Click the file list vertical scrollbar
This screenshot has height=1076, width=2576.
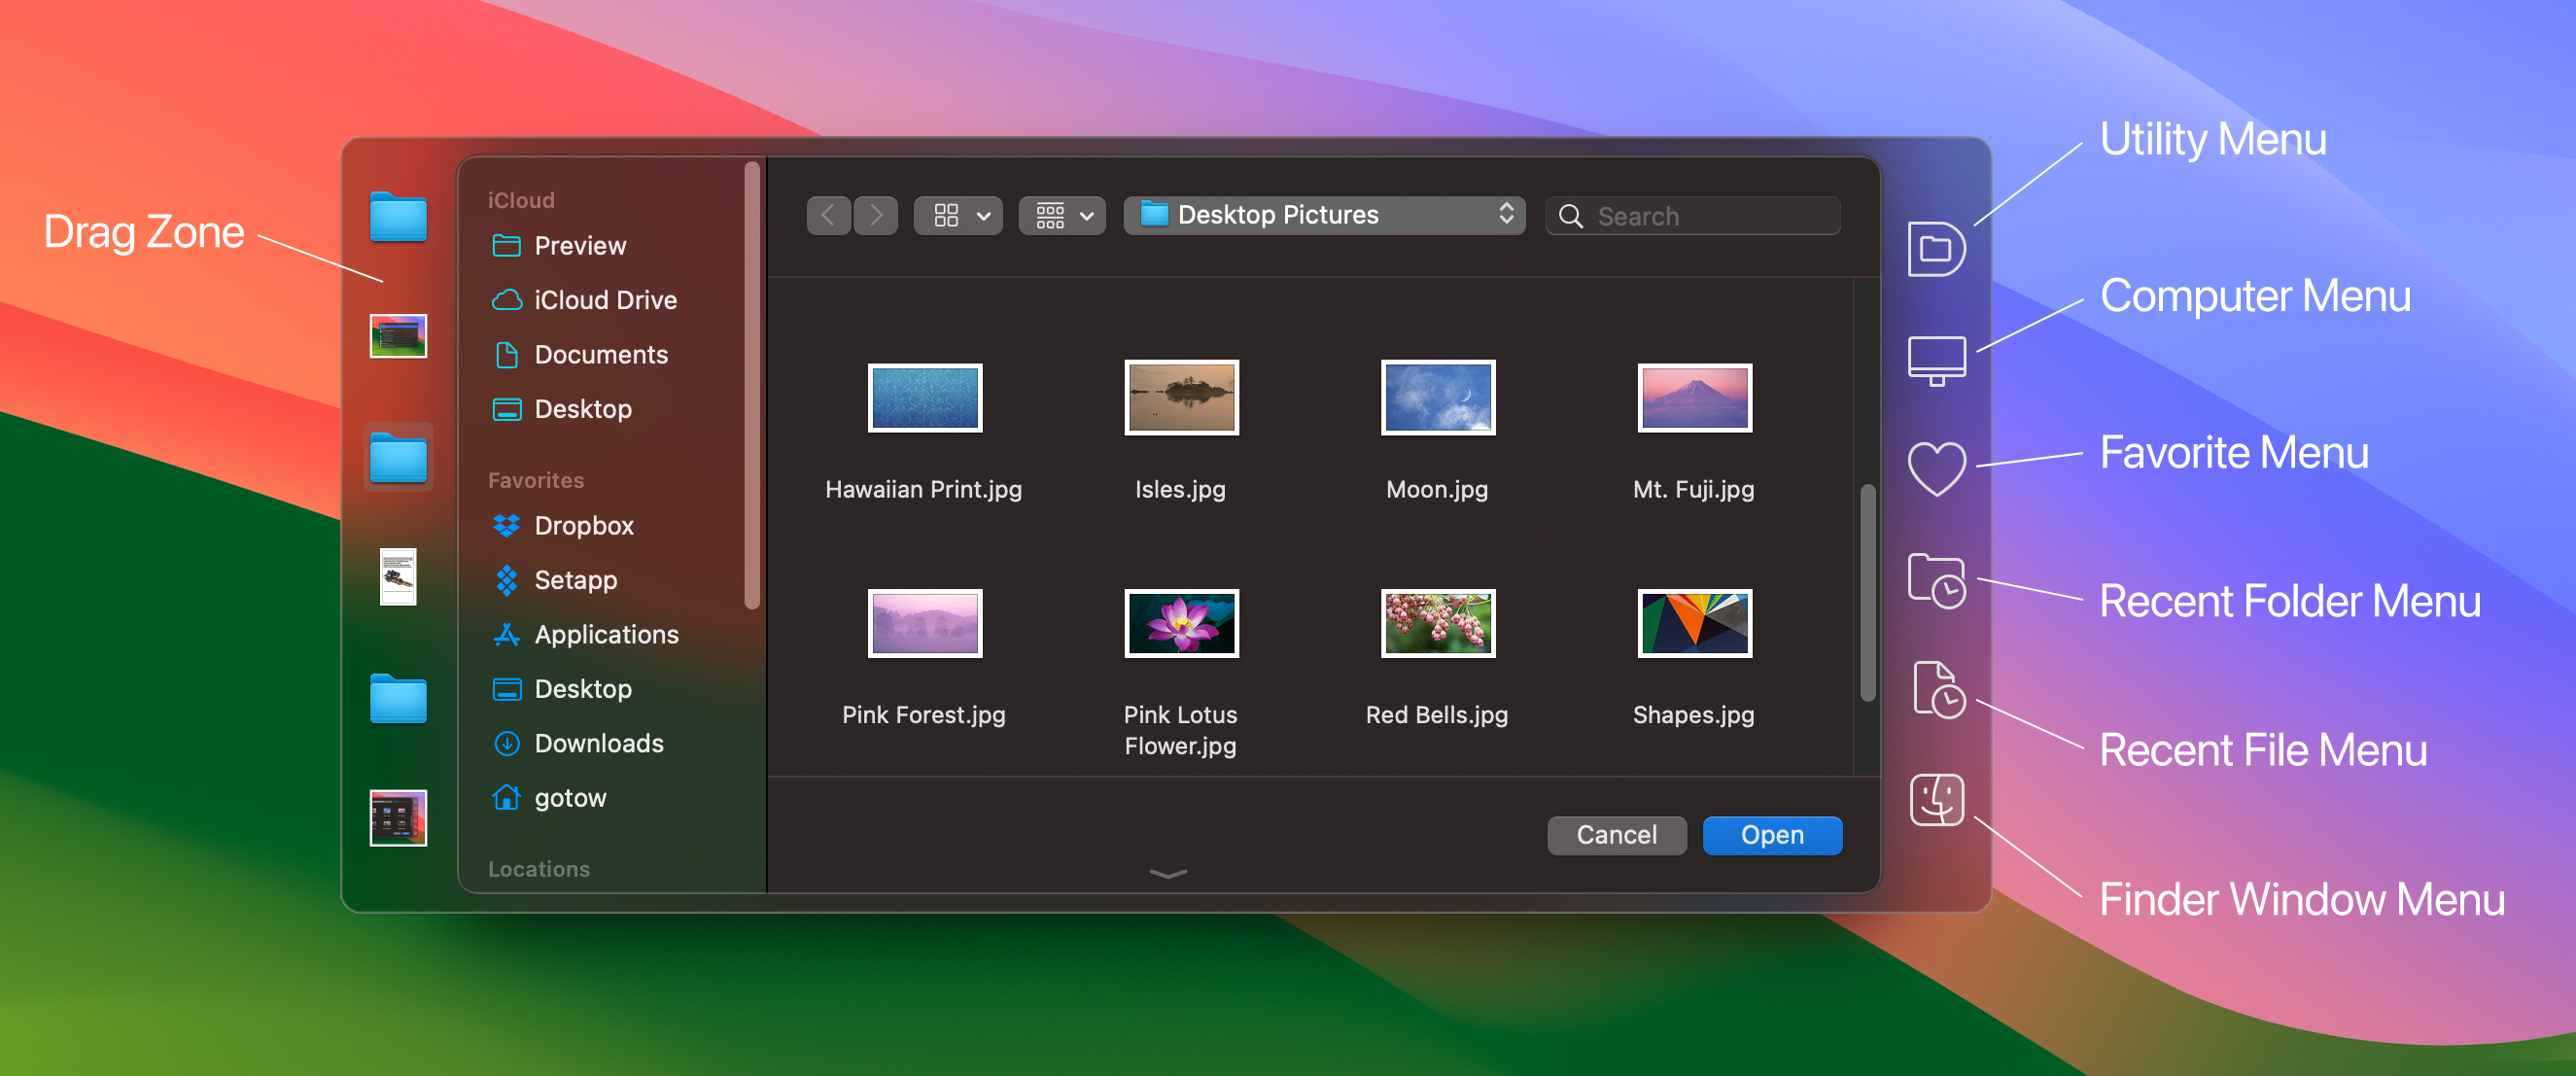point(1867,593)
